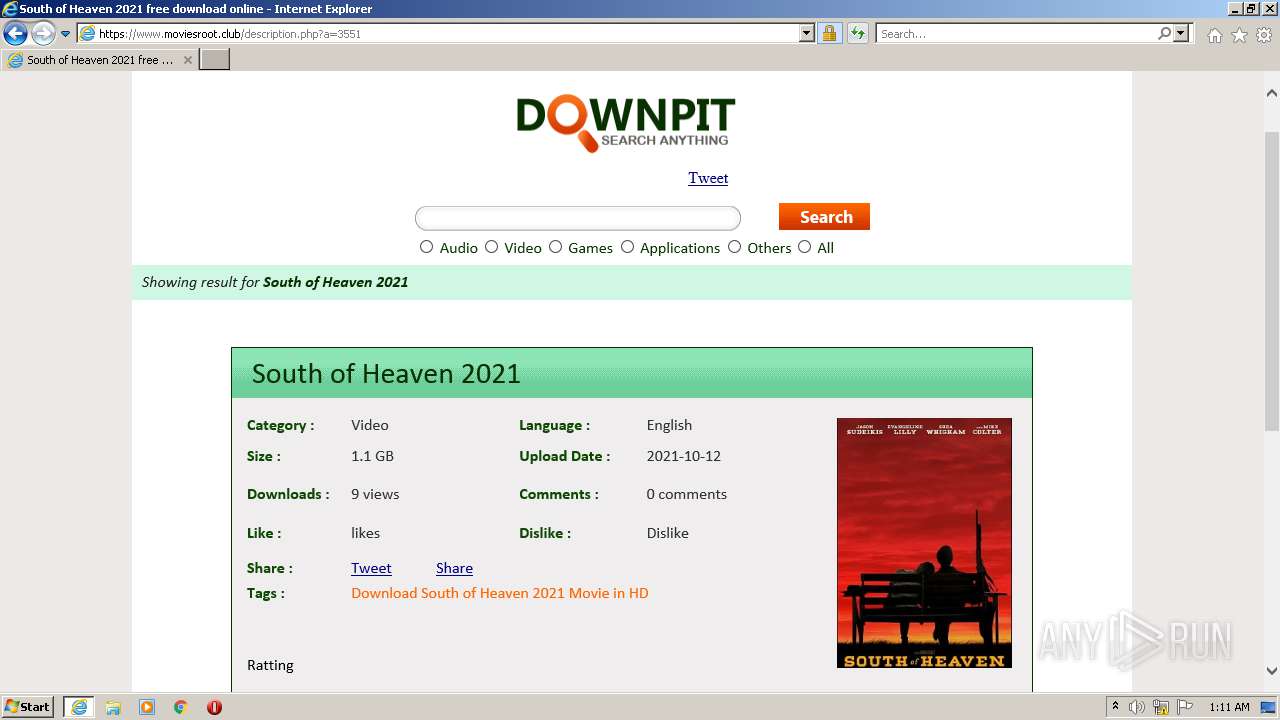Select the Others radio button
Viewport: 1280px width, 720px height.
click(x=735, y=247)
